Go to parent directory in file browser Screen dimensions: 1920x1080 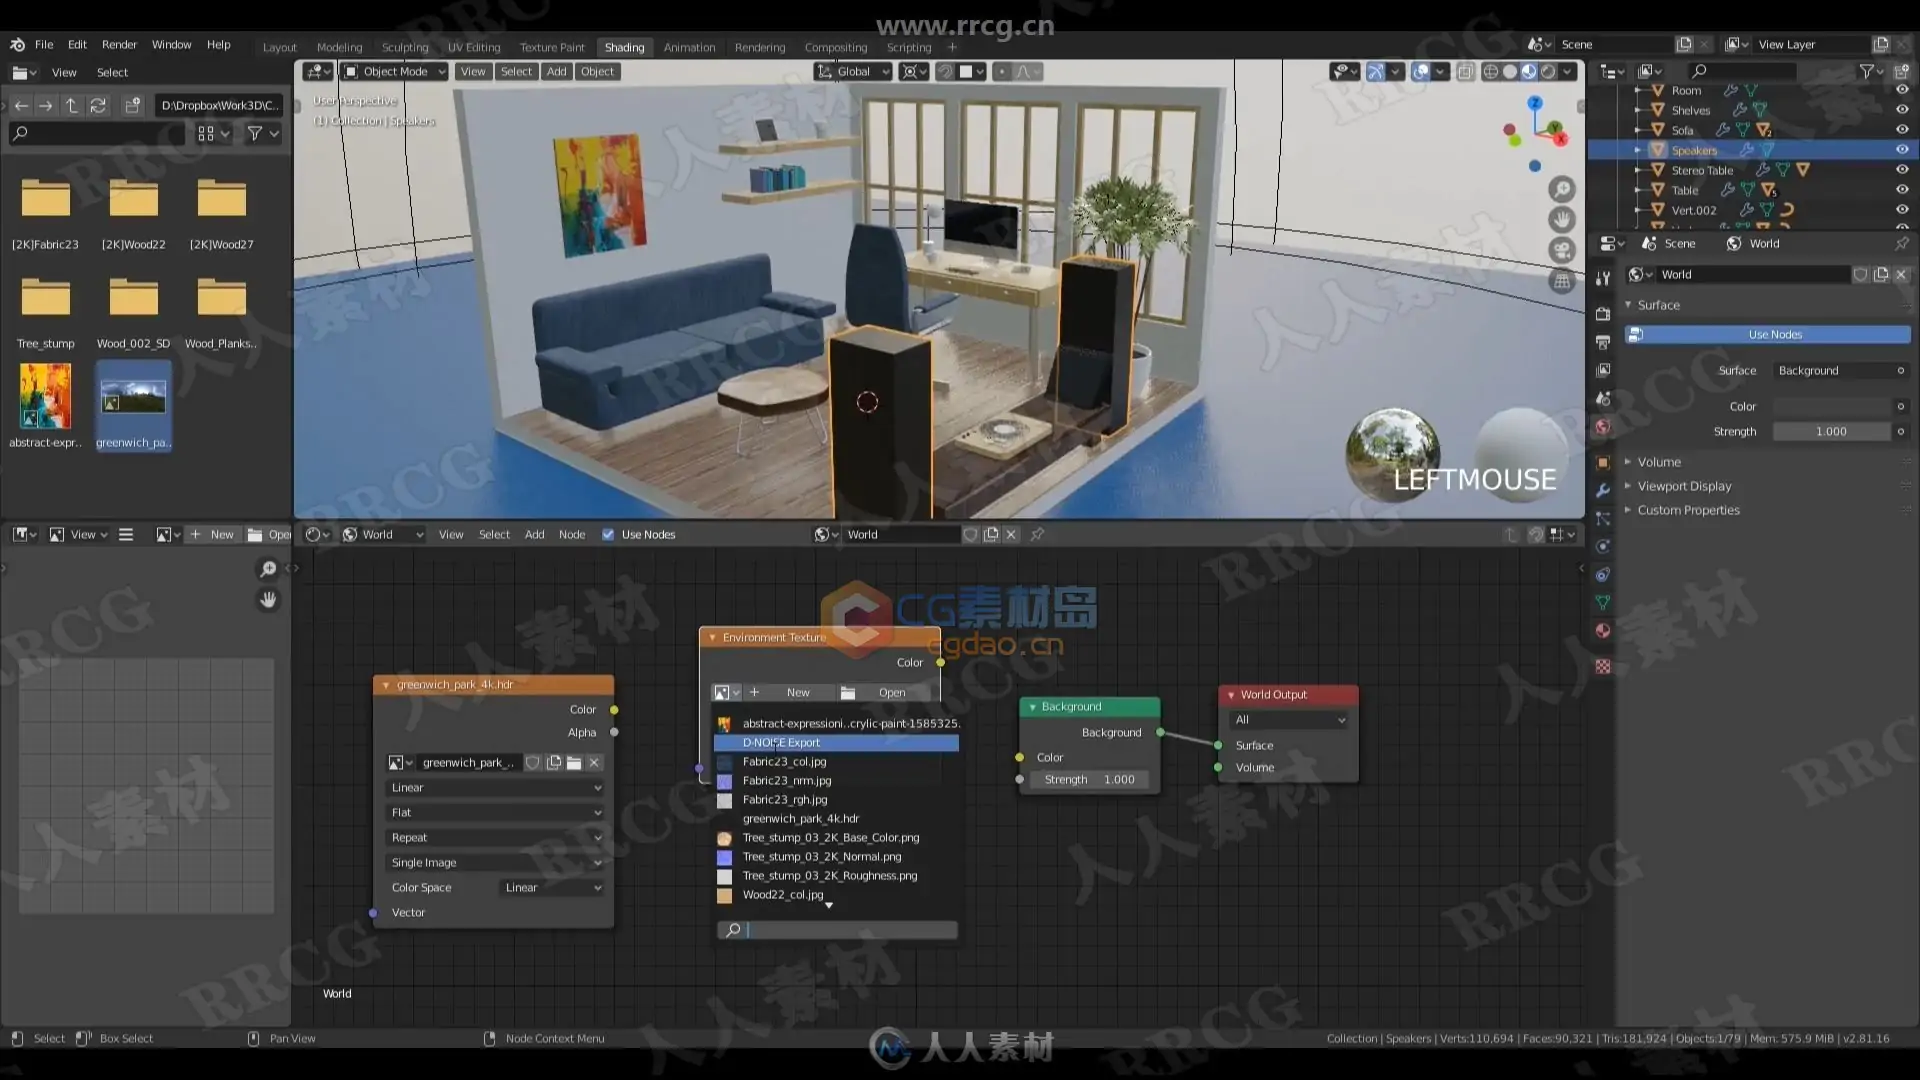pos(71,105)
